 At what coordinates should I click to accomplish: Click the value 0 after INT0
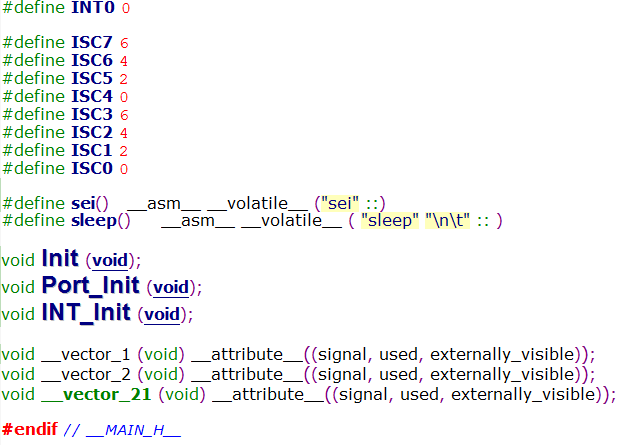126,8
